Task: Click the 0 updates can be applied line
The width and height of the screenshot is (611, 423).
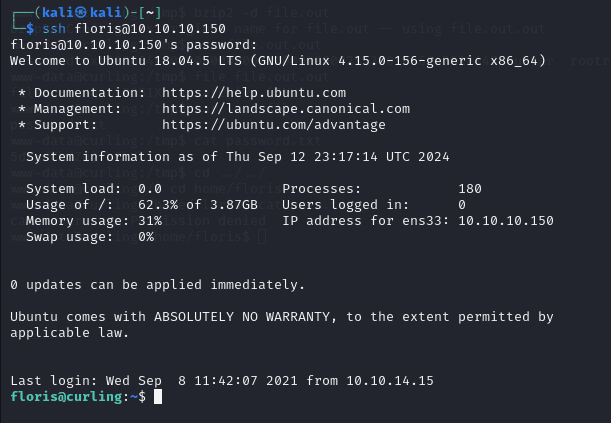Action: [157, 285]
